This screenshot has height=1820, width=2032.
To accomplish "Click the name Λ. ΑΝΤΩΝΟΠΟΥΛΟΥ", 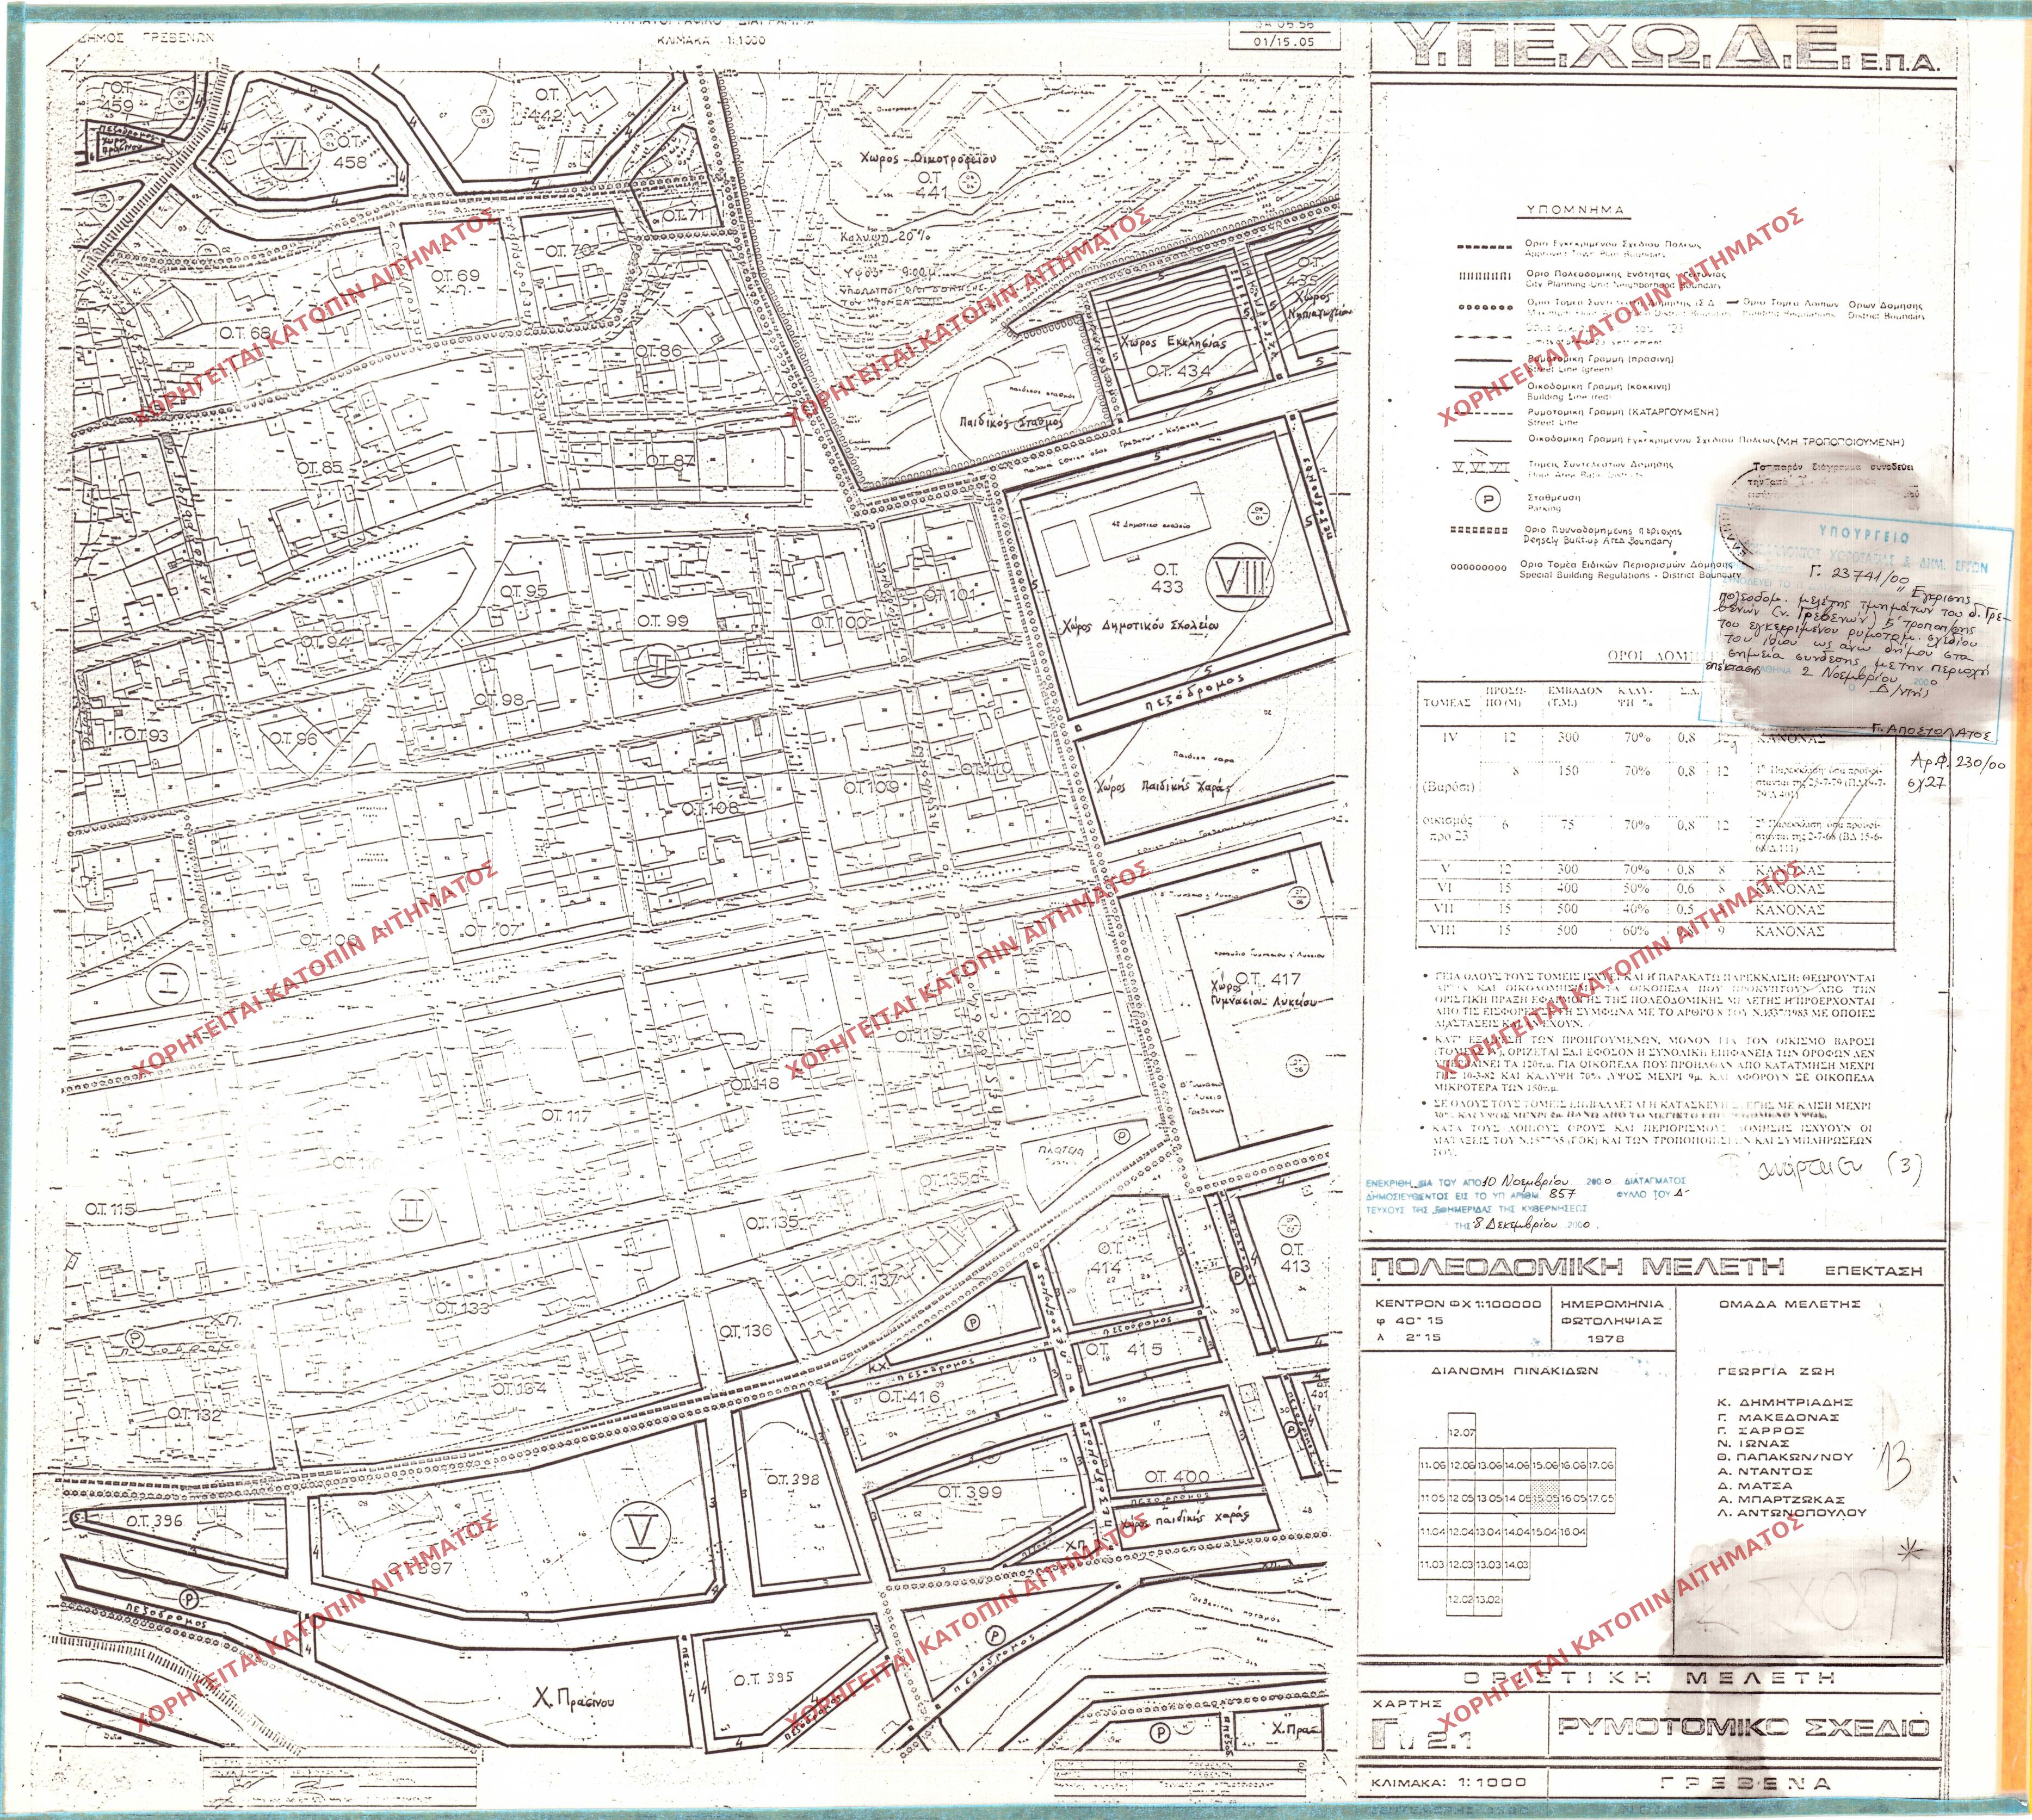I will click(x=1792, y=1513).
